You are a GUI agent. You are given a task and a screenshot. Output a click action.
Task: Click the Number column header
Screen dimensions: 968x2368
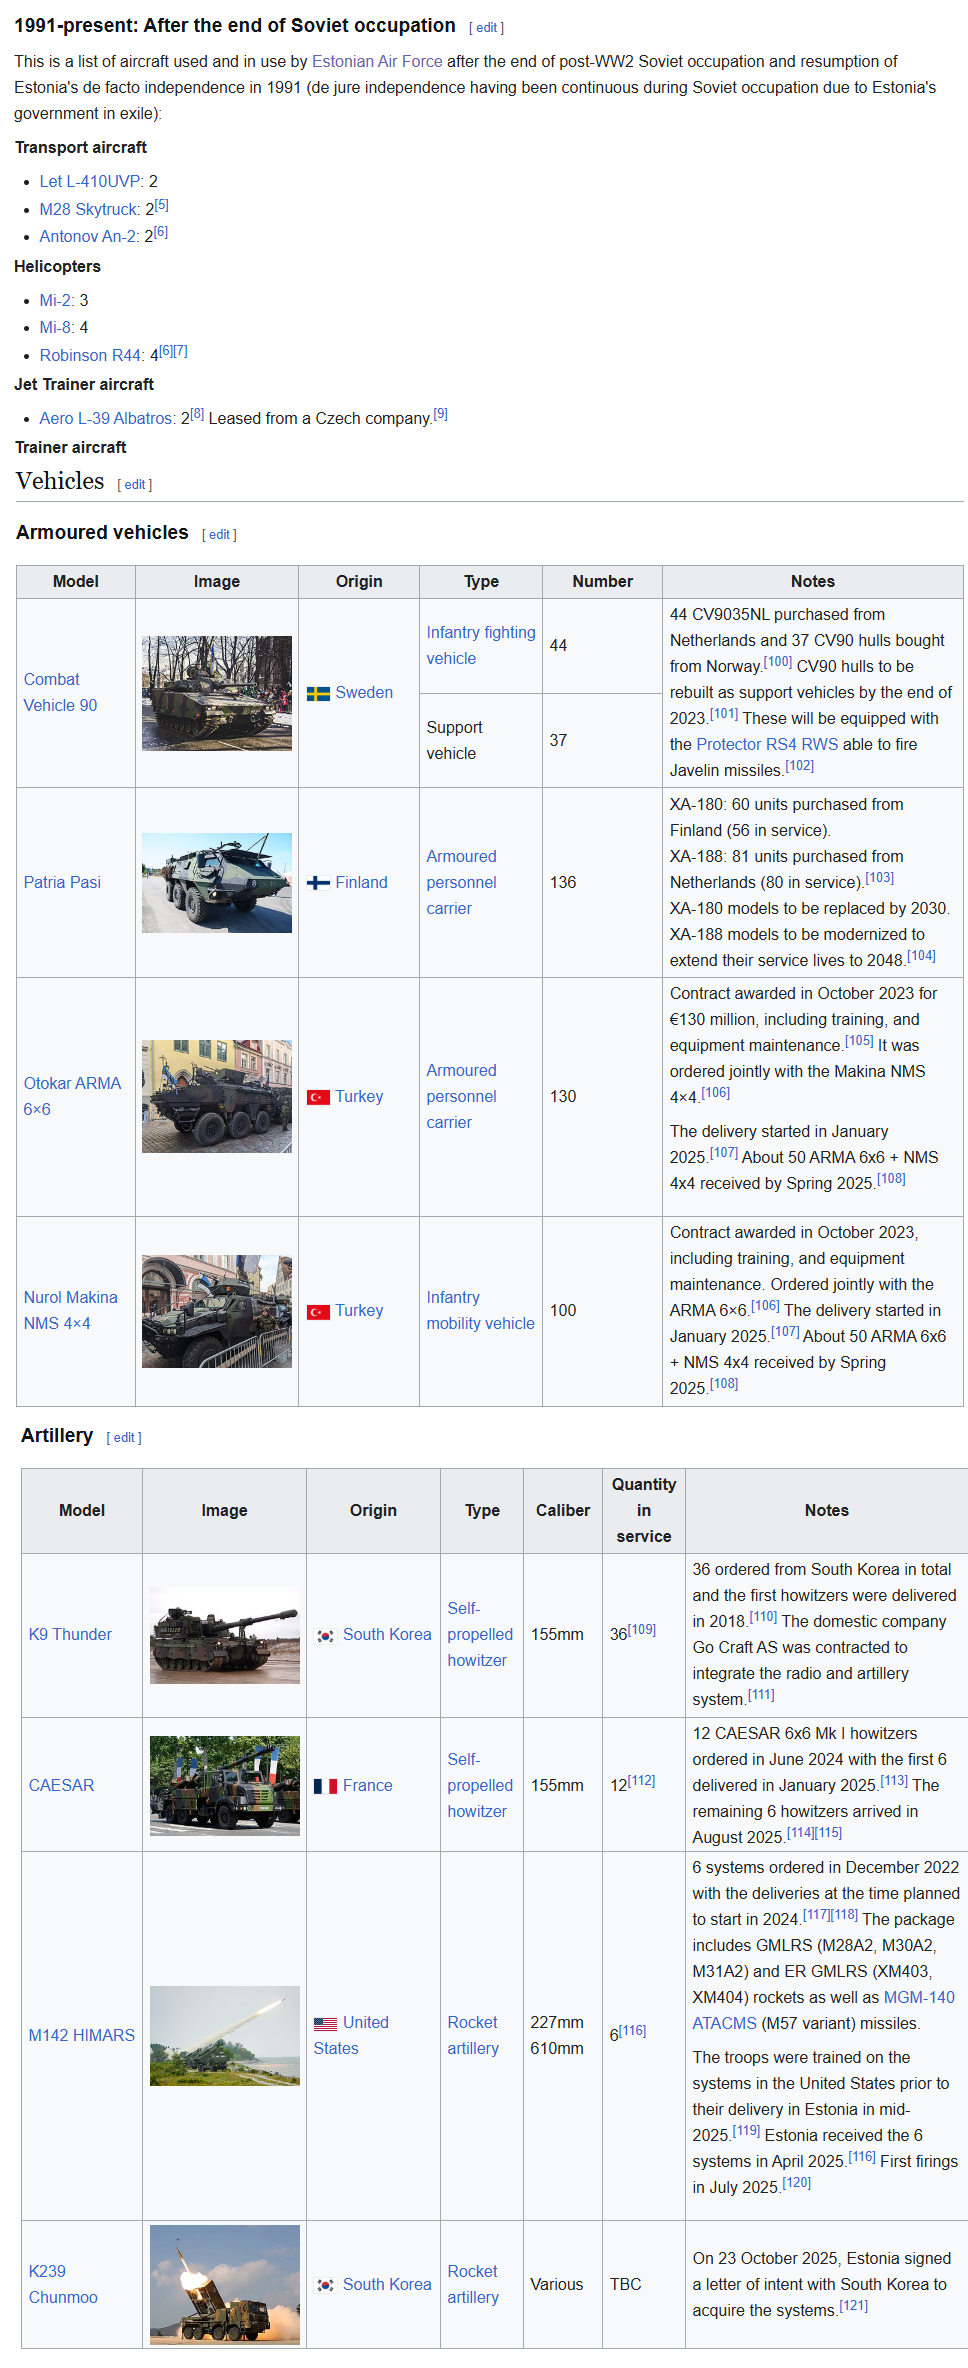602,582
